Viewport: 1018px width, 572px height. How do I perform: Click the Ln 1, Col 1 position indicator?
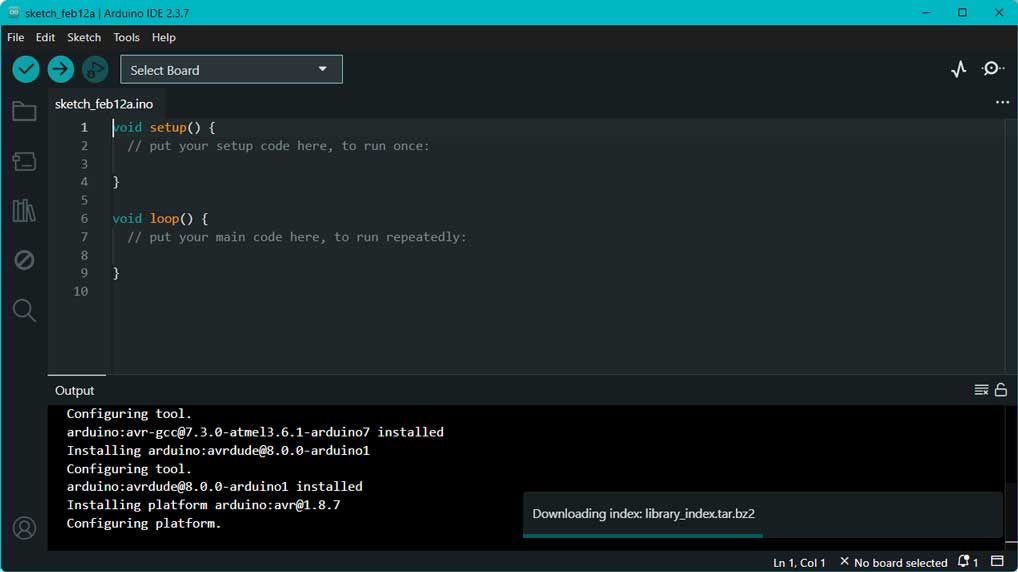click(x=799, y=562)
